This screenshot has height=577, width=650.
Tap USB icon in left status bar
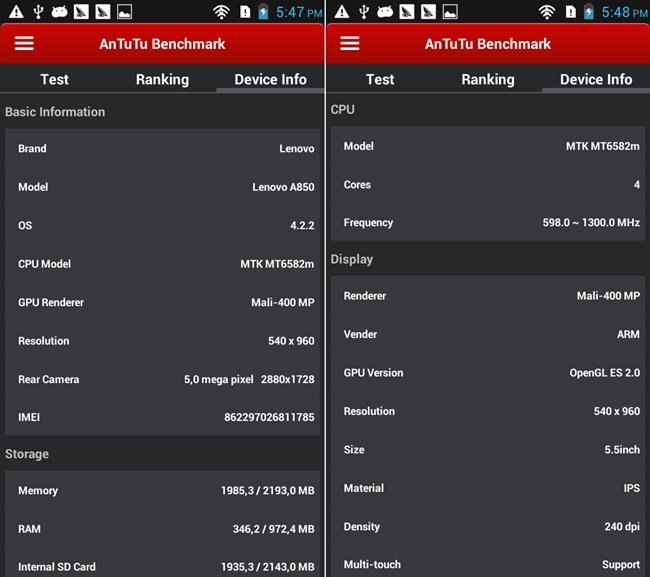[38, 12]
